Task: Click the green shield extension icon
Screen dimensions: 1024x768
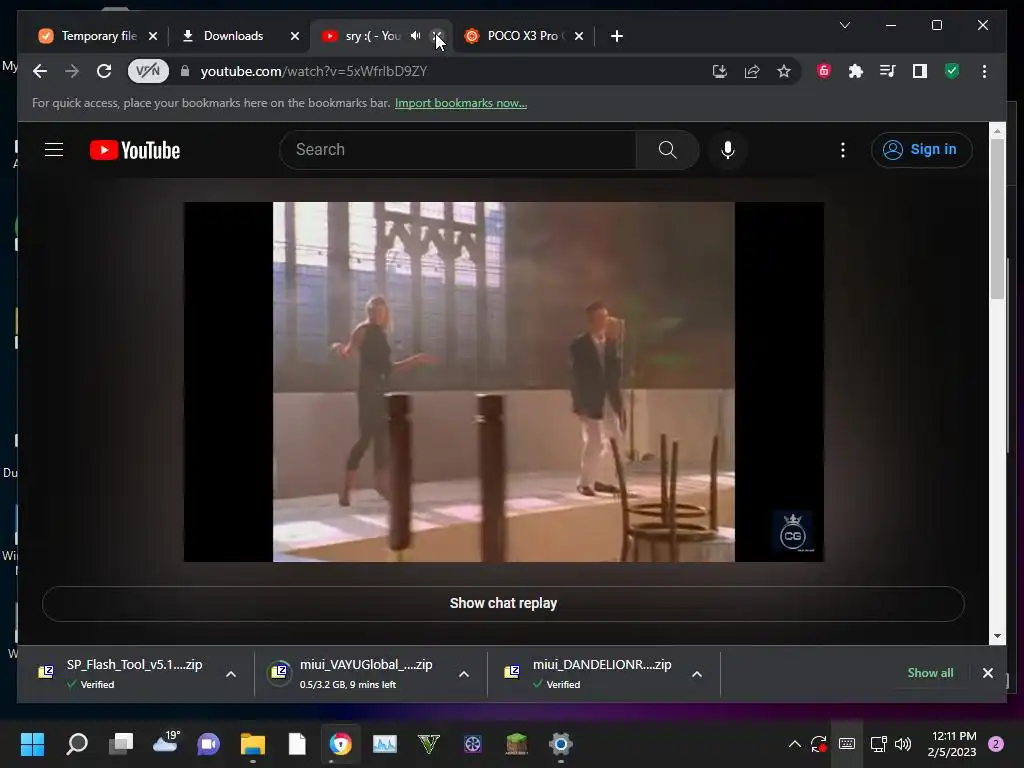Action: point(952,71)
